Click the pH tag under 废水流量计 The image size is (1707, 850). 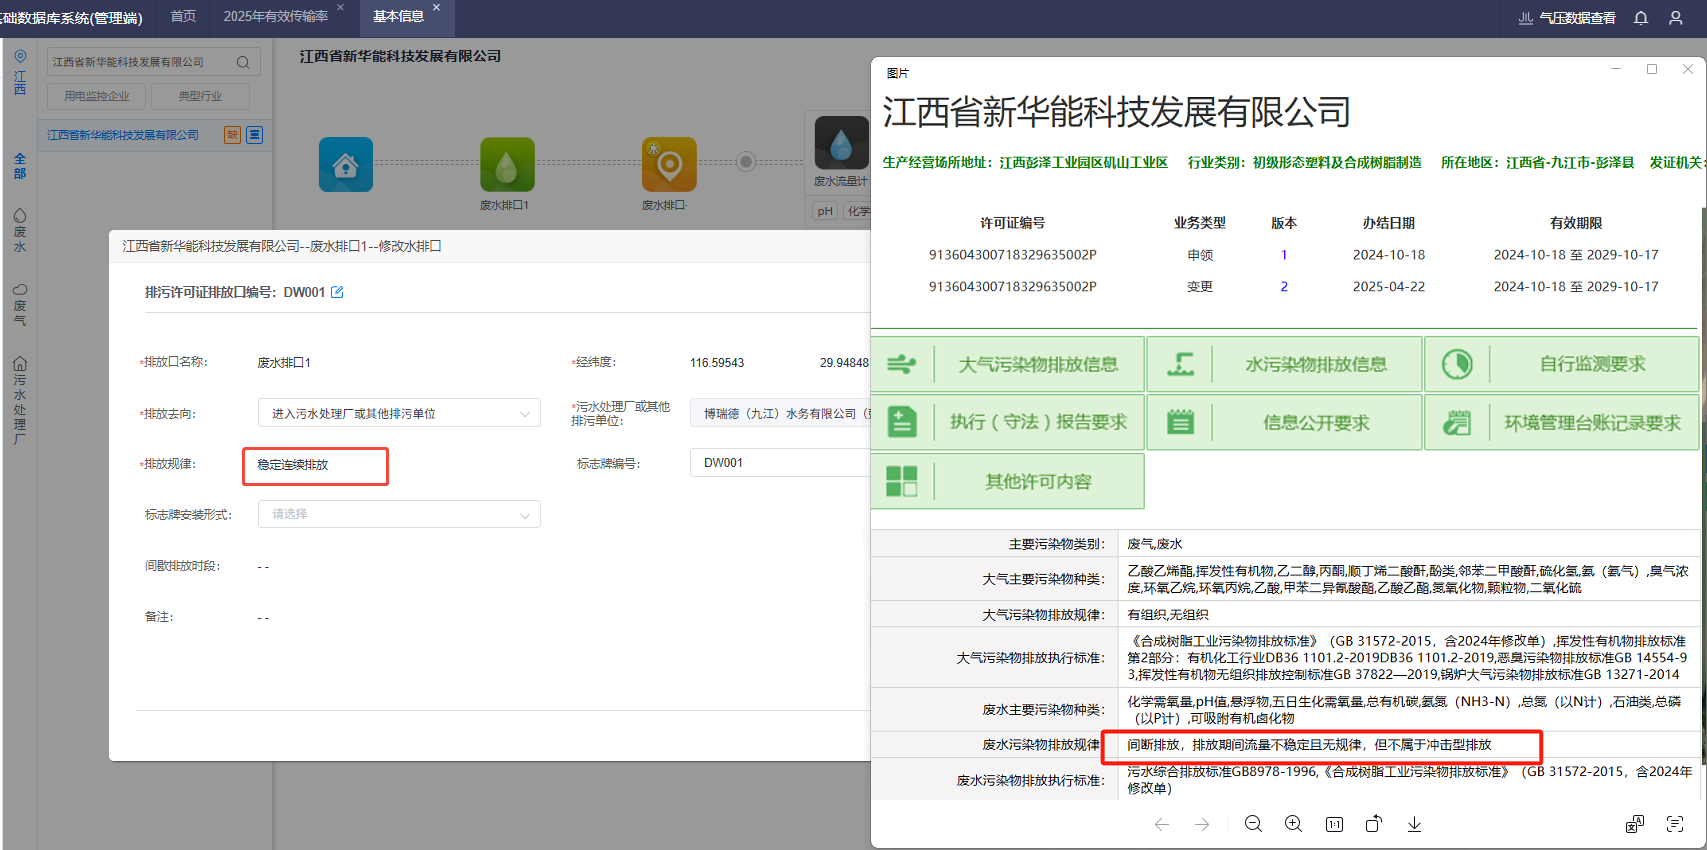click(825, 211)
